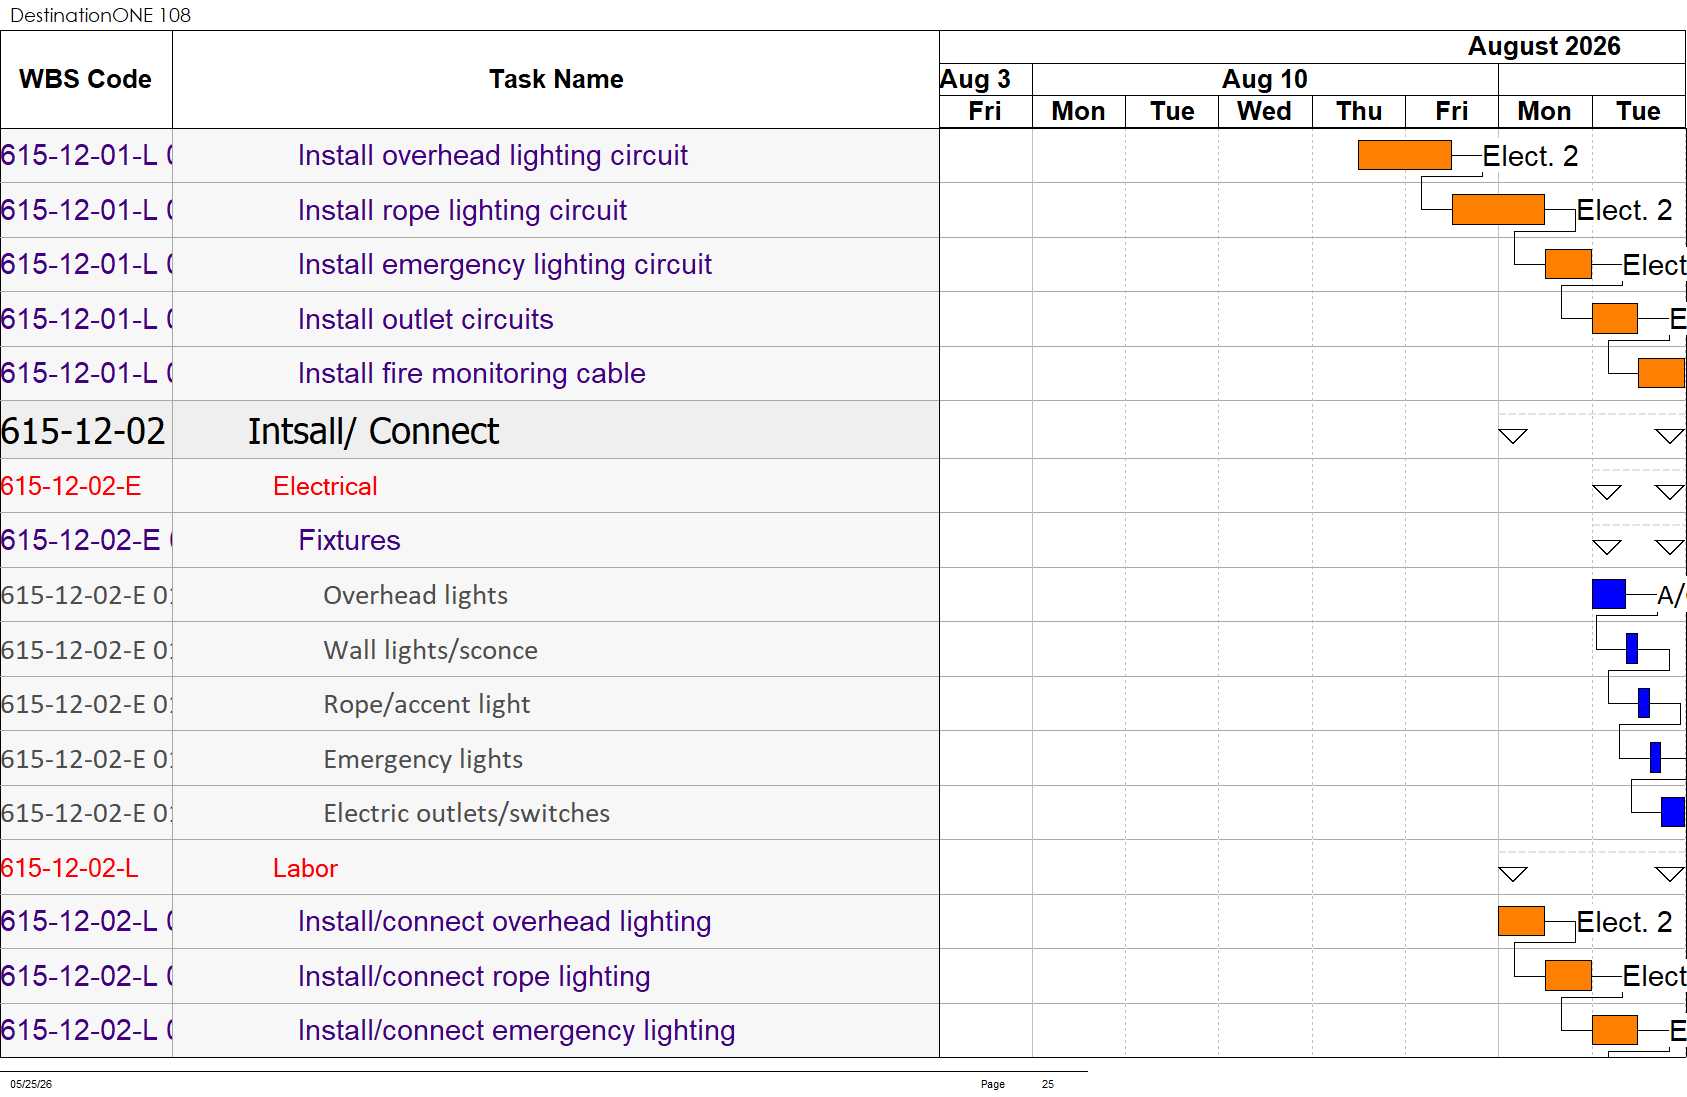
Task: Click the Labor summary start triangle marker
Action: pos(1513,874)
